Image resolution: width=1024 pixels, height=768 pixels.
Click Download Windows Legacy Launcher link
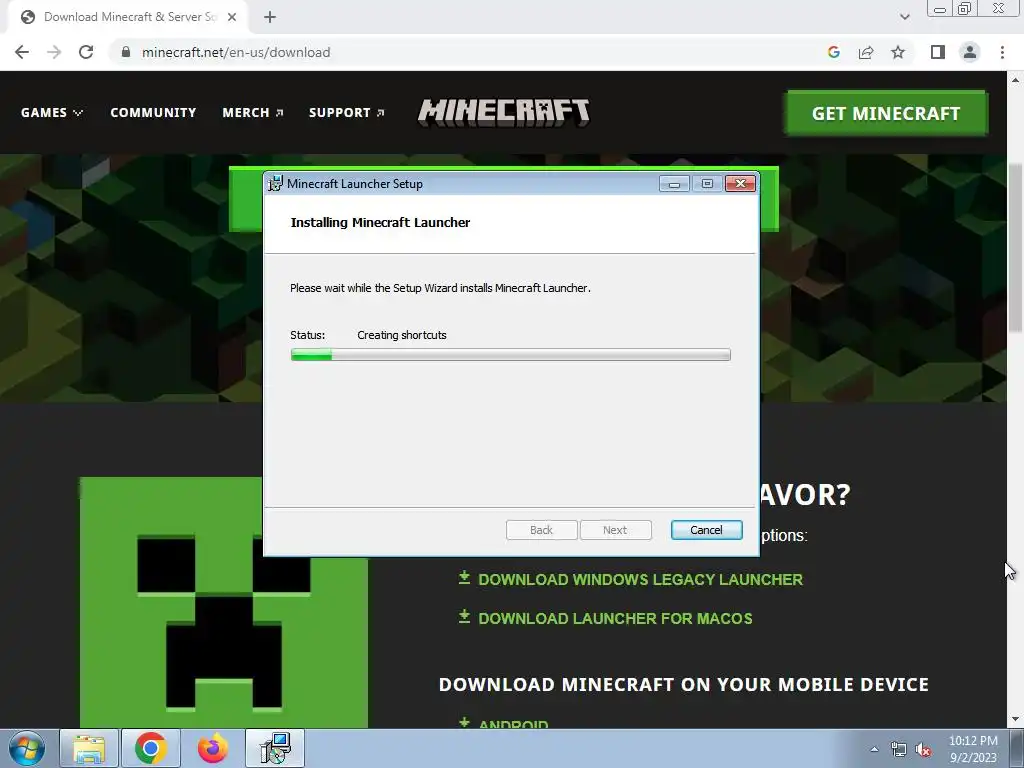[x=631, y=579]
